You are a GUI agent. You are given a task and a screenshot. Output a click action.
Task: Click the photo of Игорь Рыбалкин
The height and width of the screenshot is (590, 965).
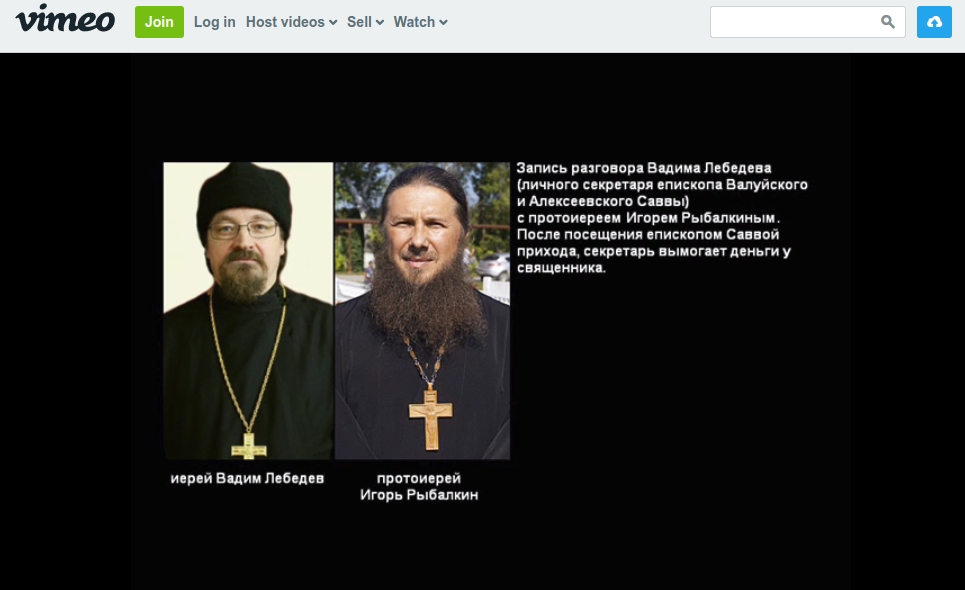[x=422, y=311]
